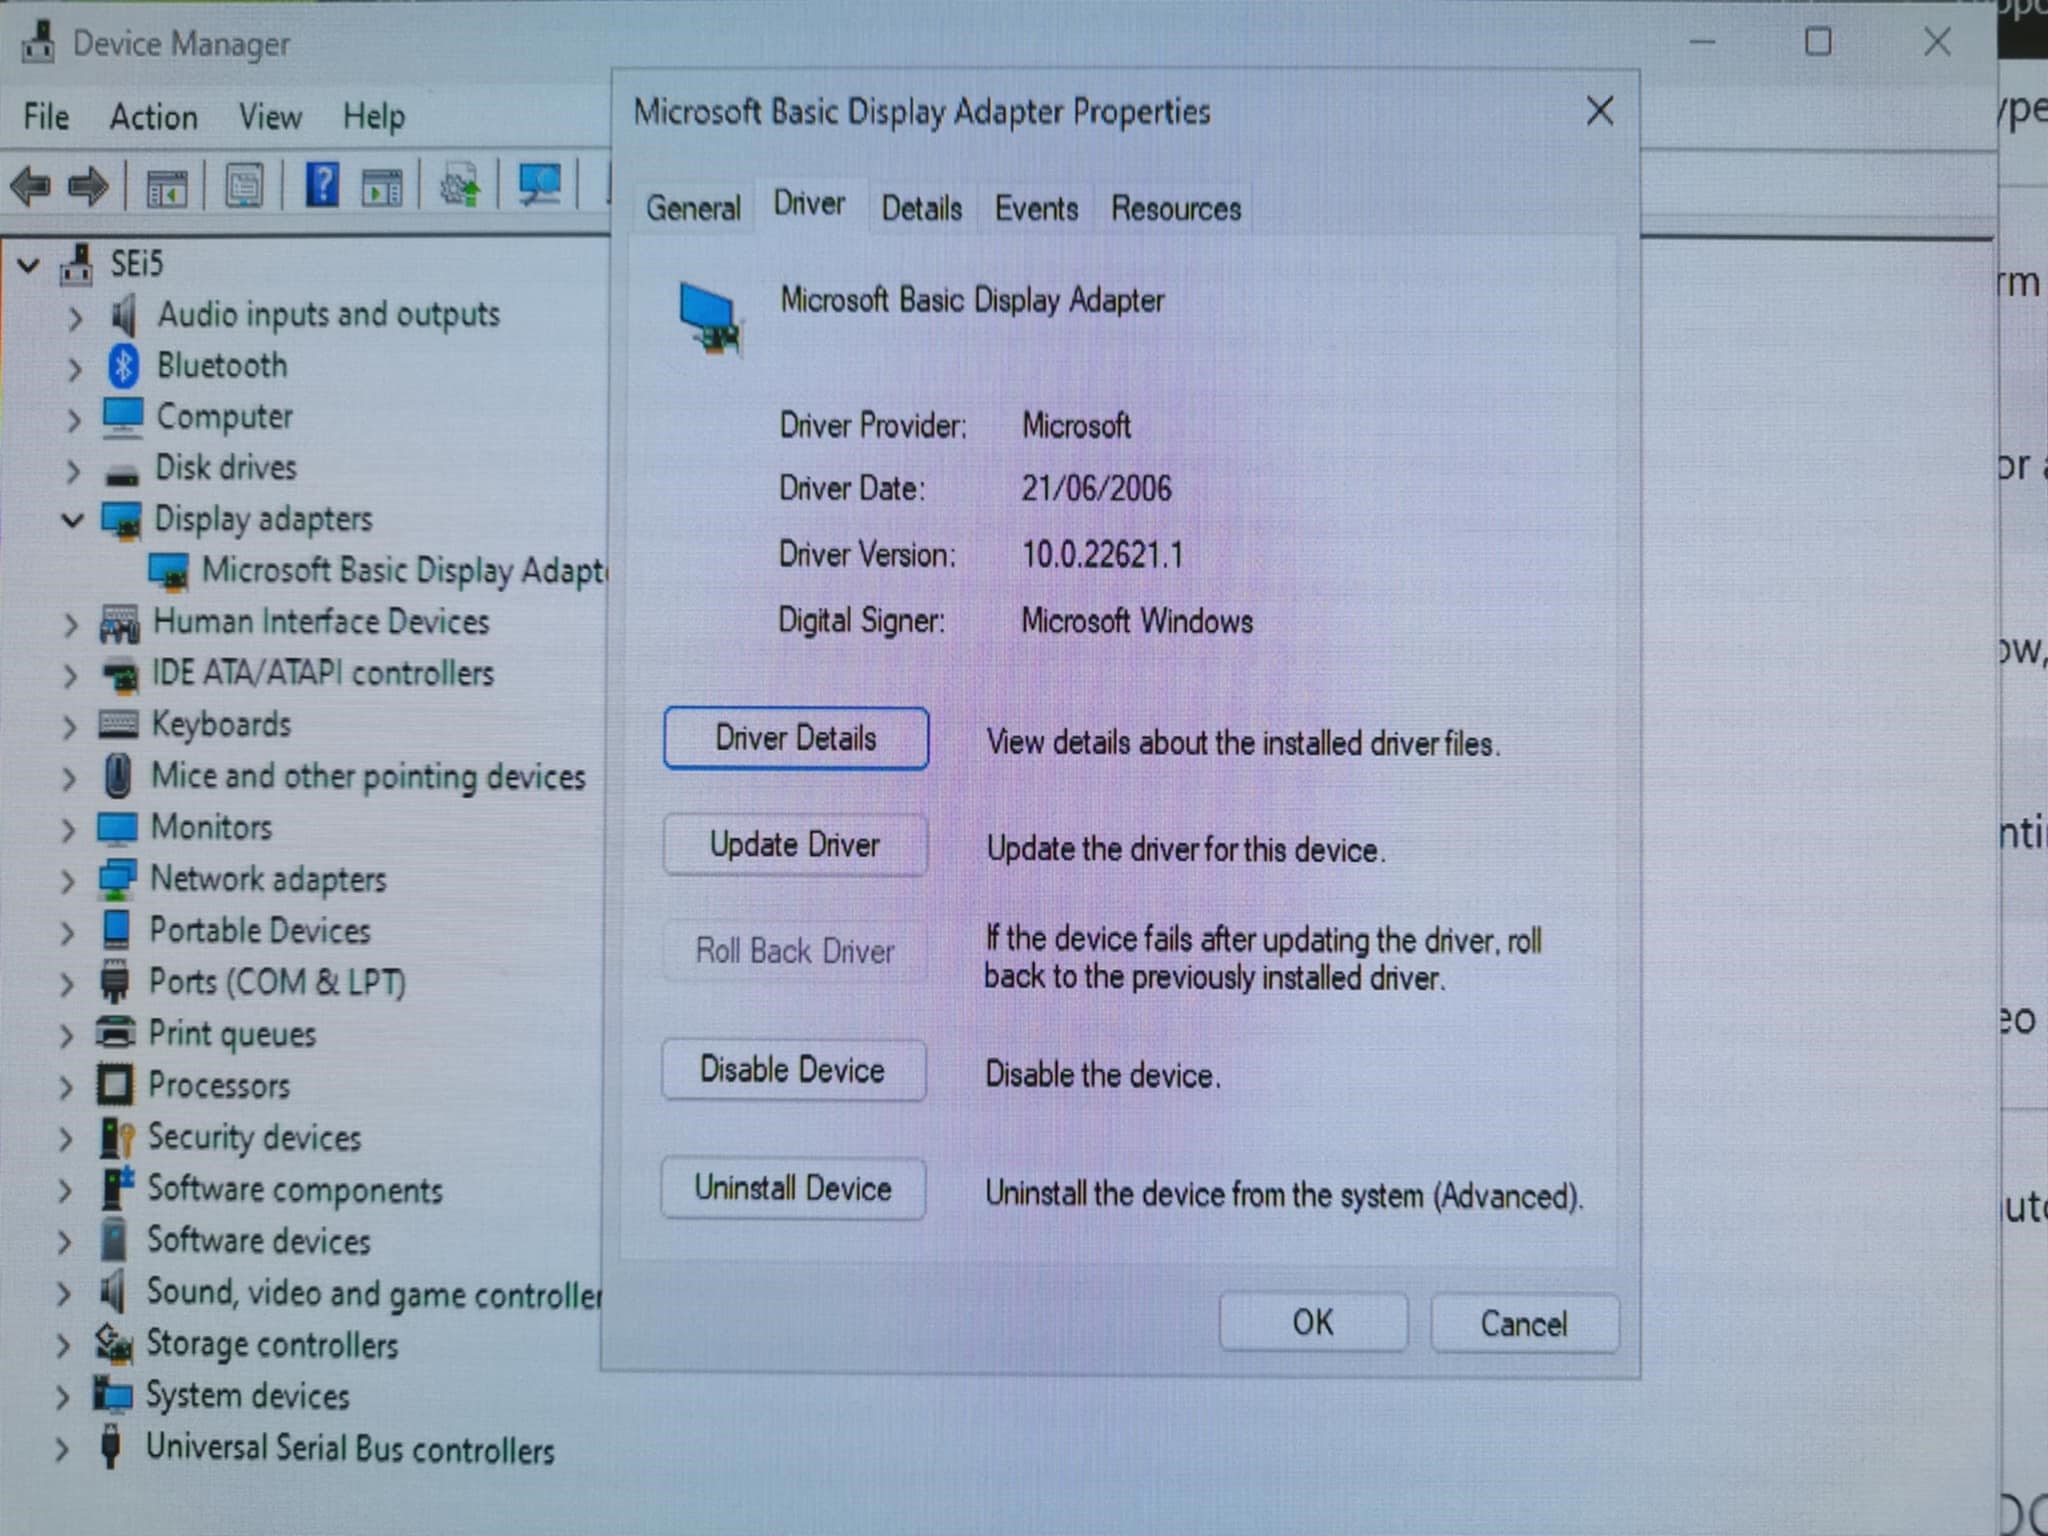Expand the Monitors category chevron
This screenshot has height=1536, width=2048.
[68, 830]
